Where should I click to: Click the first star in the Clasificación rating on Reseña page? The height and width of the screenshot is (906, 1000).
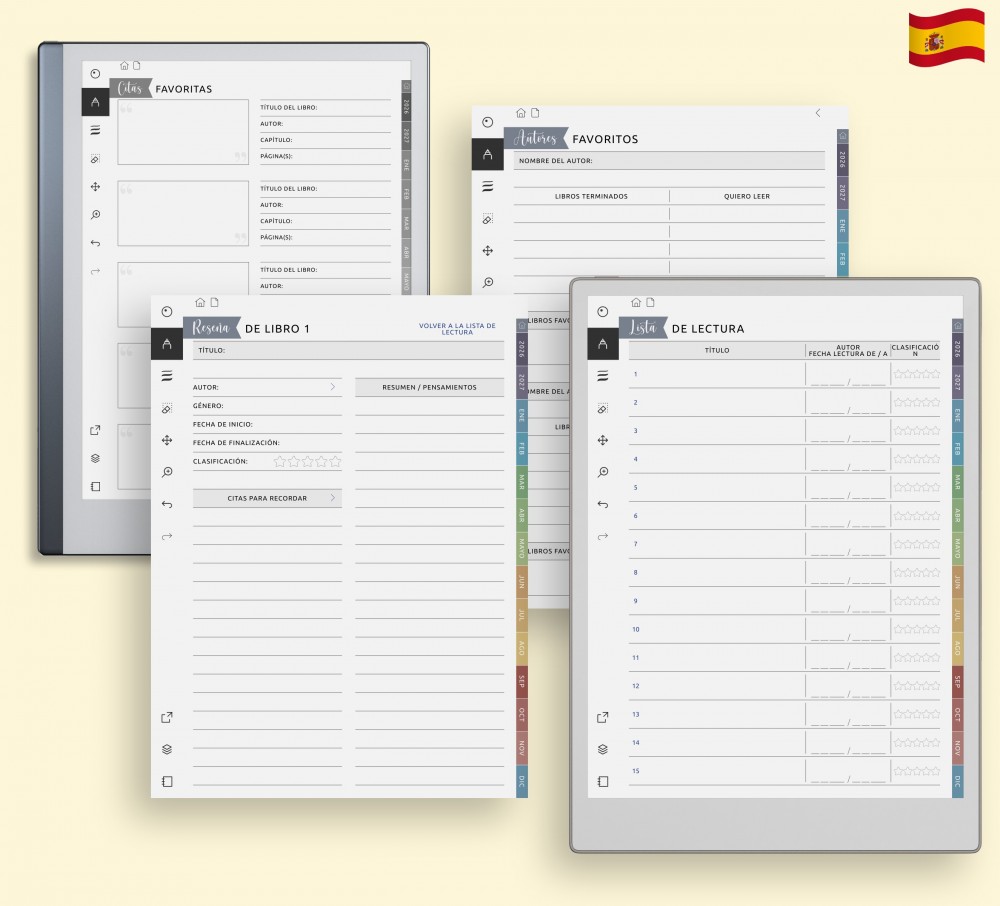[280, 461]
